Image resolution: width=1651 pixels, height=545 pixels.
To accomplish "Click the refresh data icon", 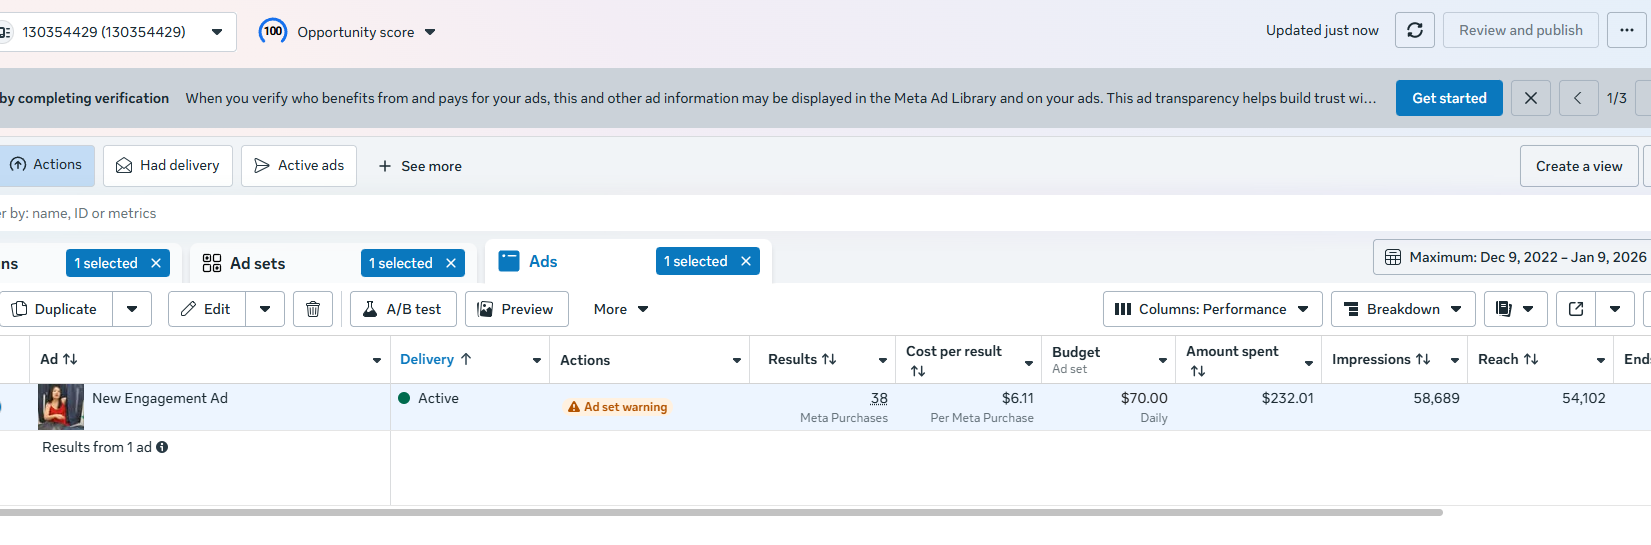I will pyautogui.click(x=1415, y=30).
